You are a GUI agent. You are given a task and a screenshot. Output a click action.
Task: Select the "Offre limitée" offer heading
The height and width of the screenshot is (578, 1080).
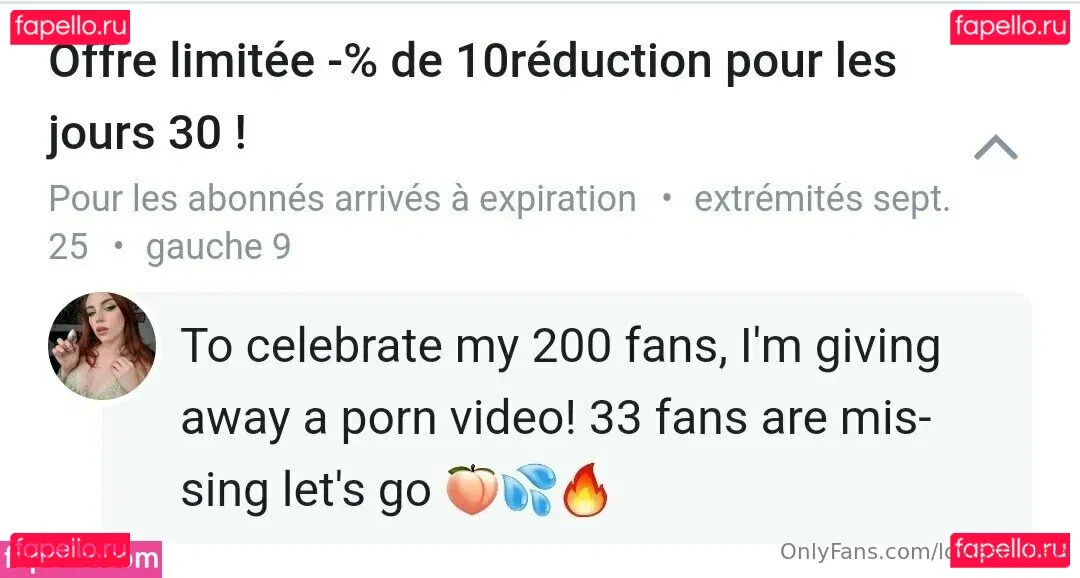180,64
